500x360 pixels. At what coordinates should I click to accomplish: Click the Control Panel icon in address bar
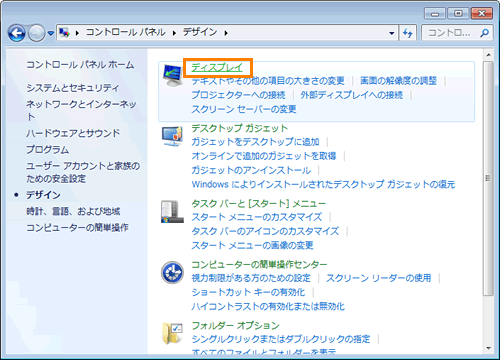point(64,32)
